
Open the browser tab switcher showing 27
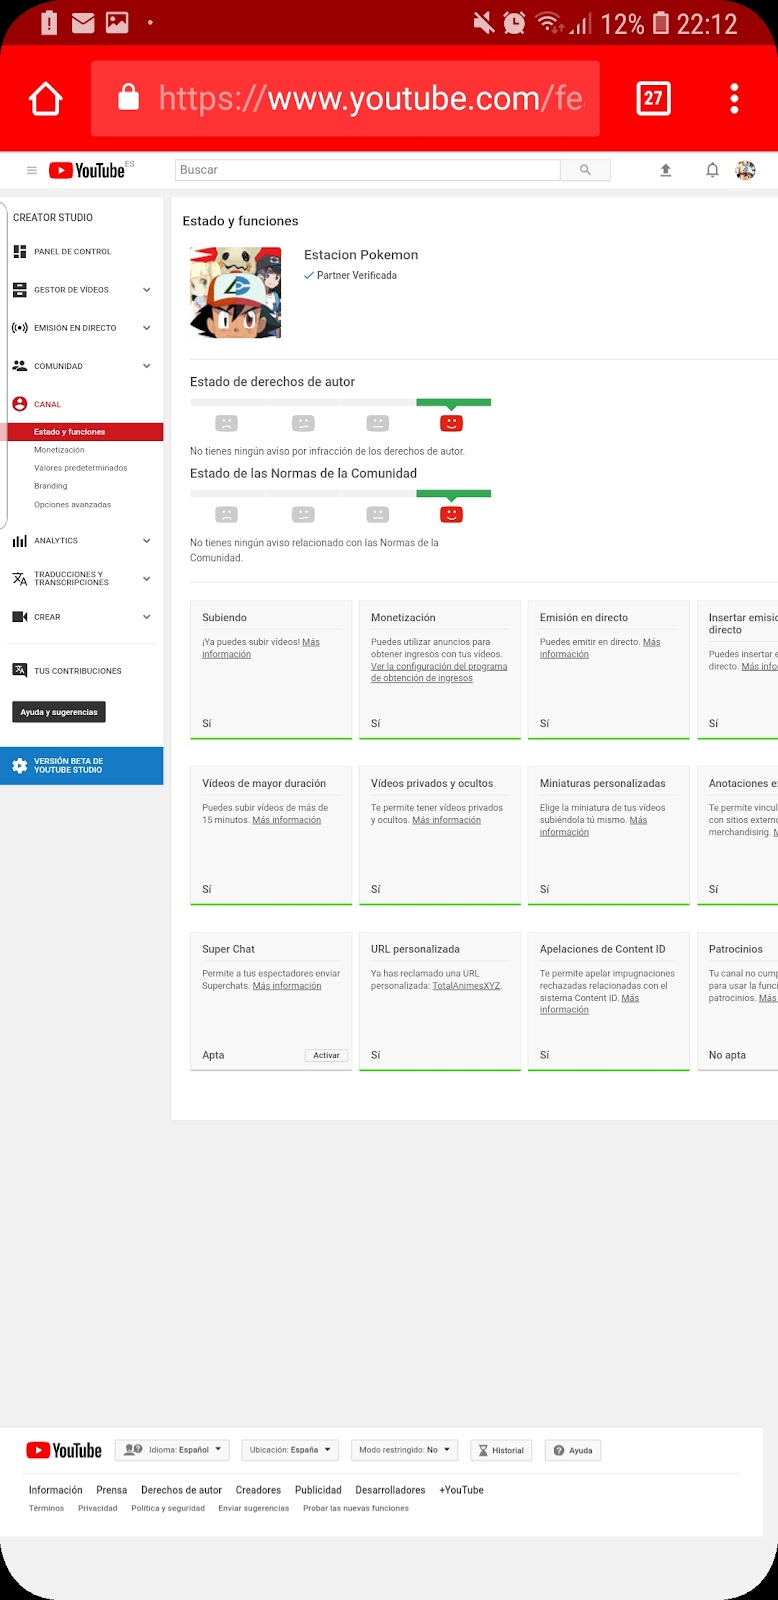653,98
